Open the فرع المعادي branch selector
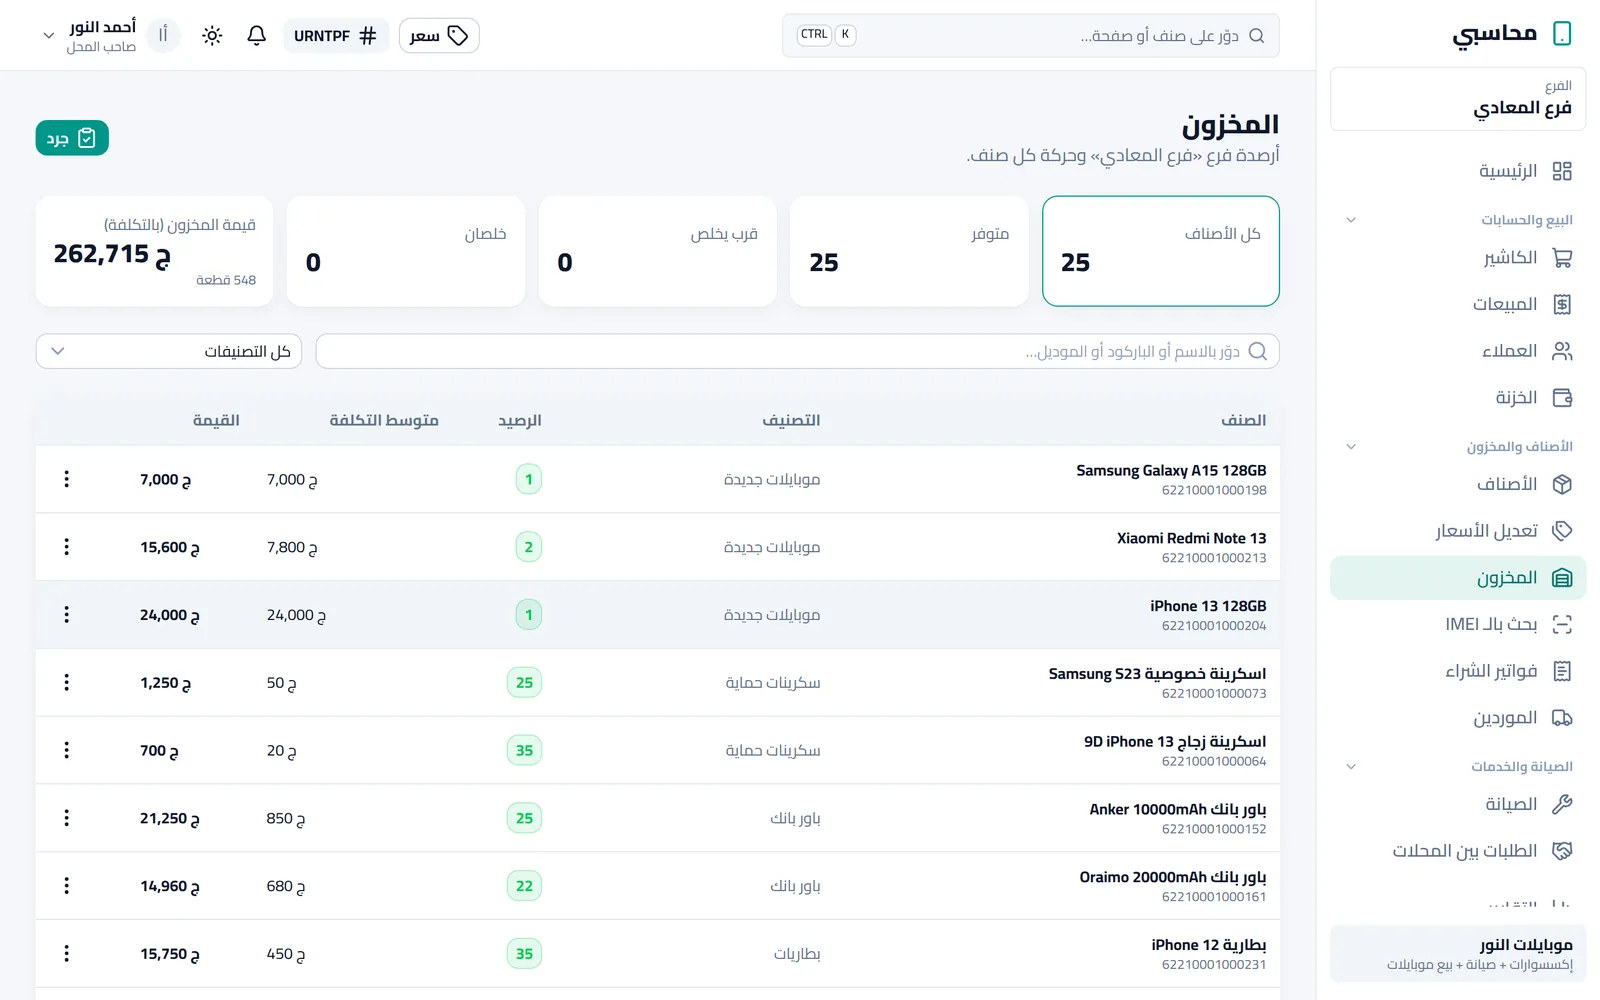 (1458, 99)
